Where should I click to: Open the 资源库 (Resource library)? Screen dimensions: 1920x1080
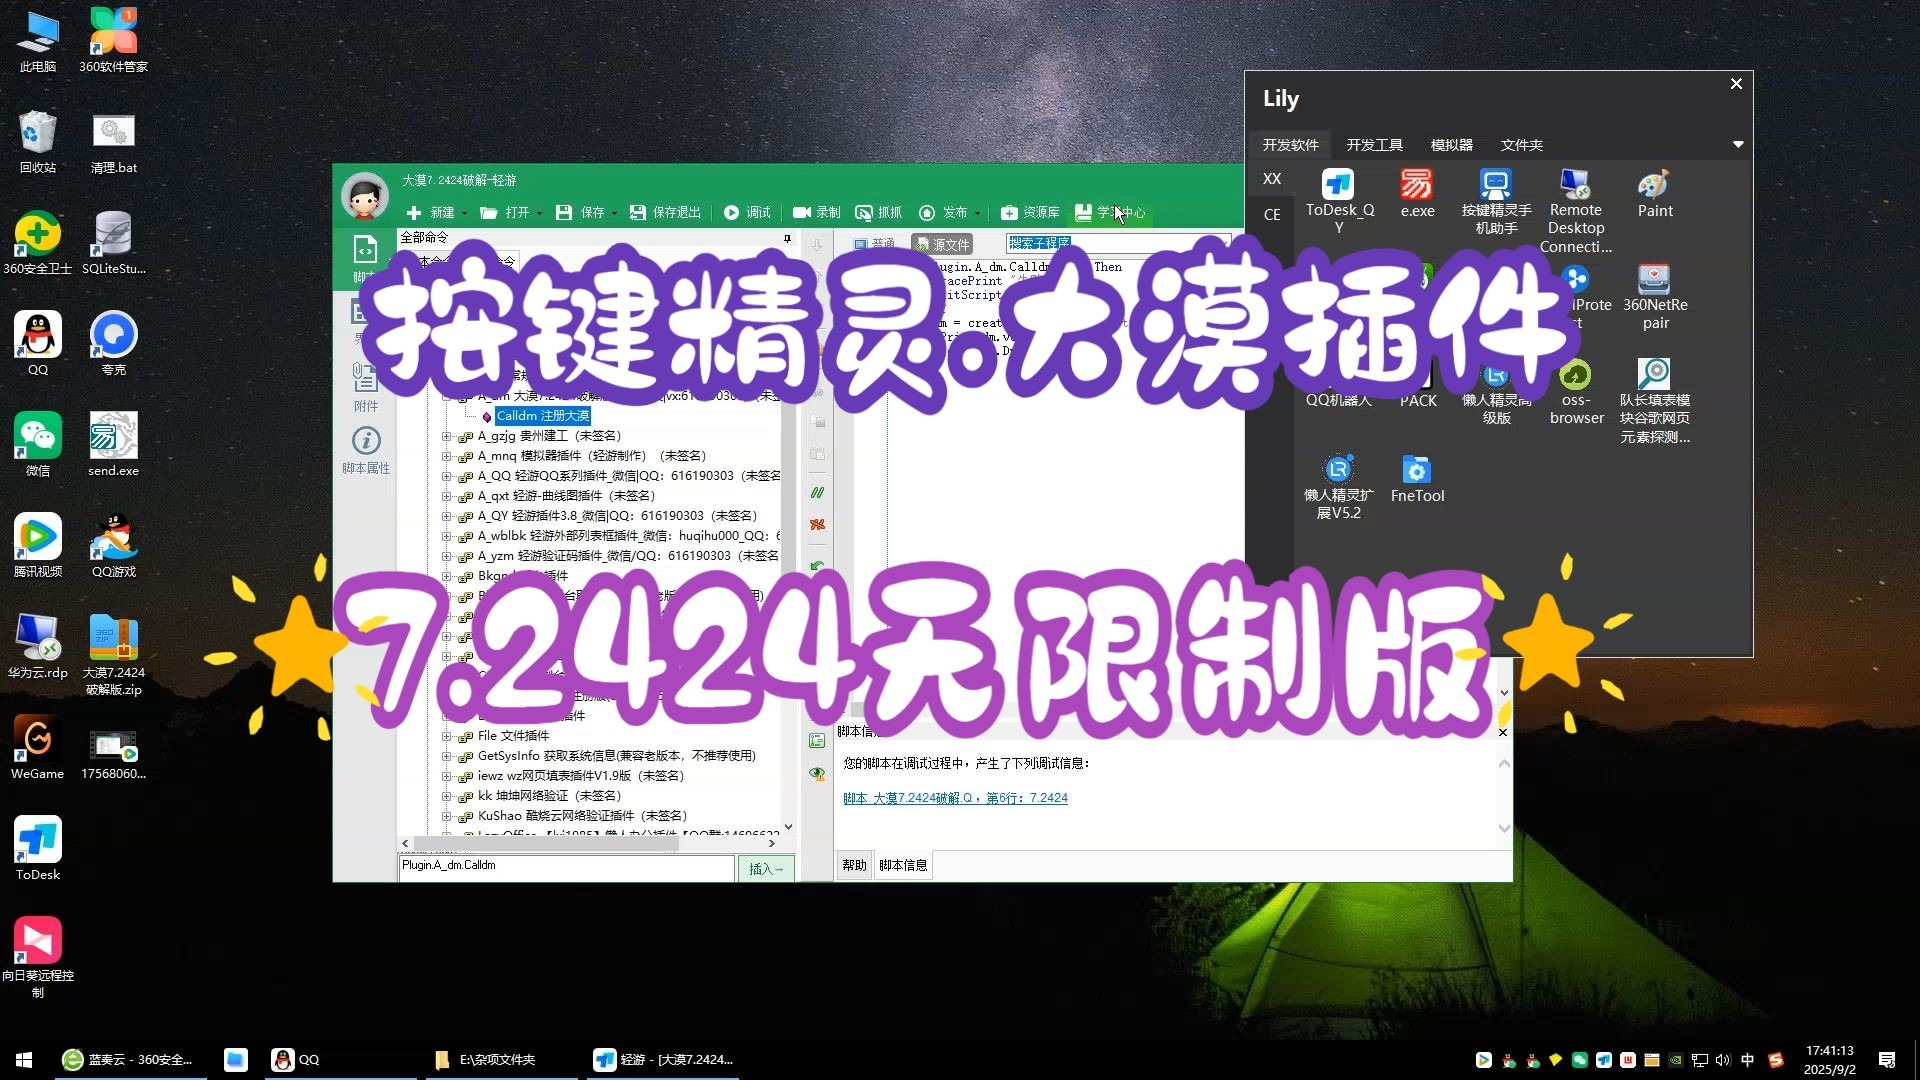(1030, 212)
